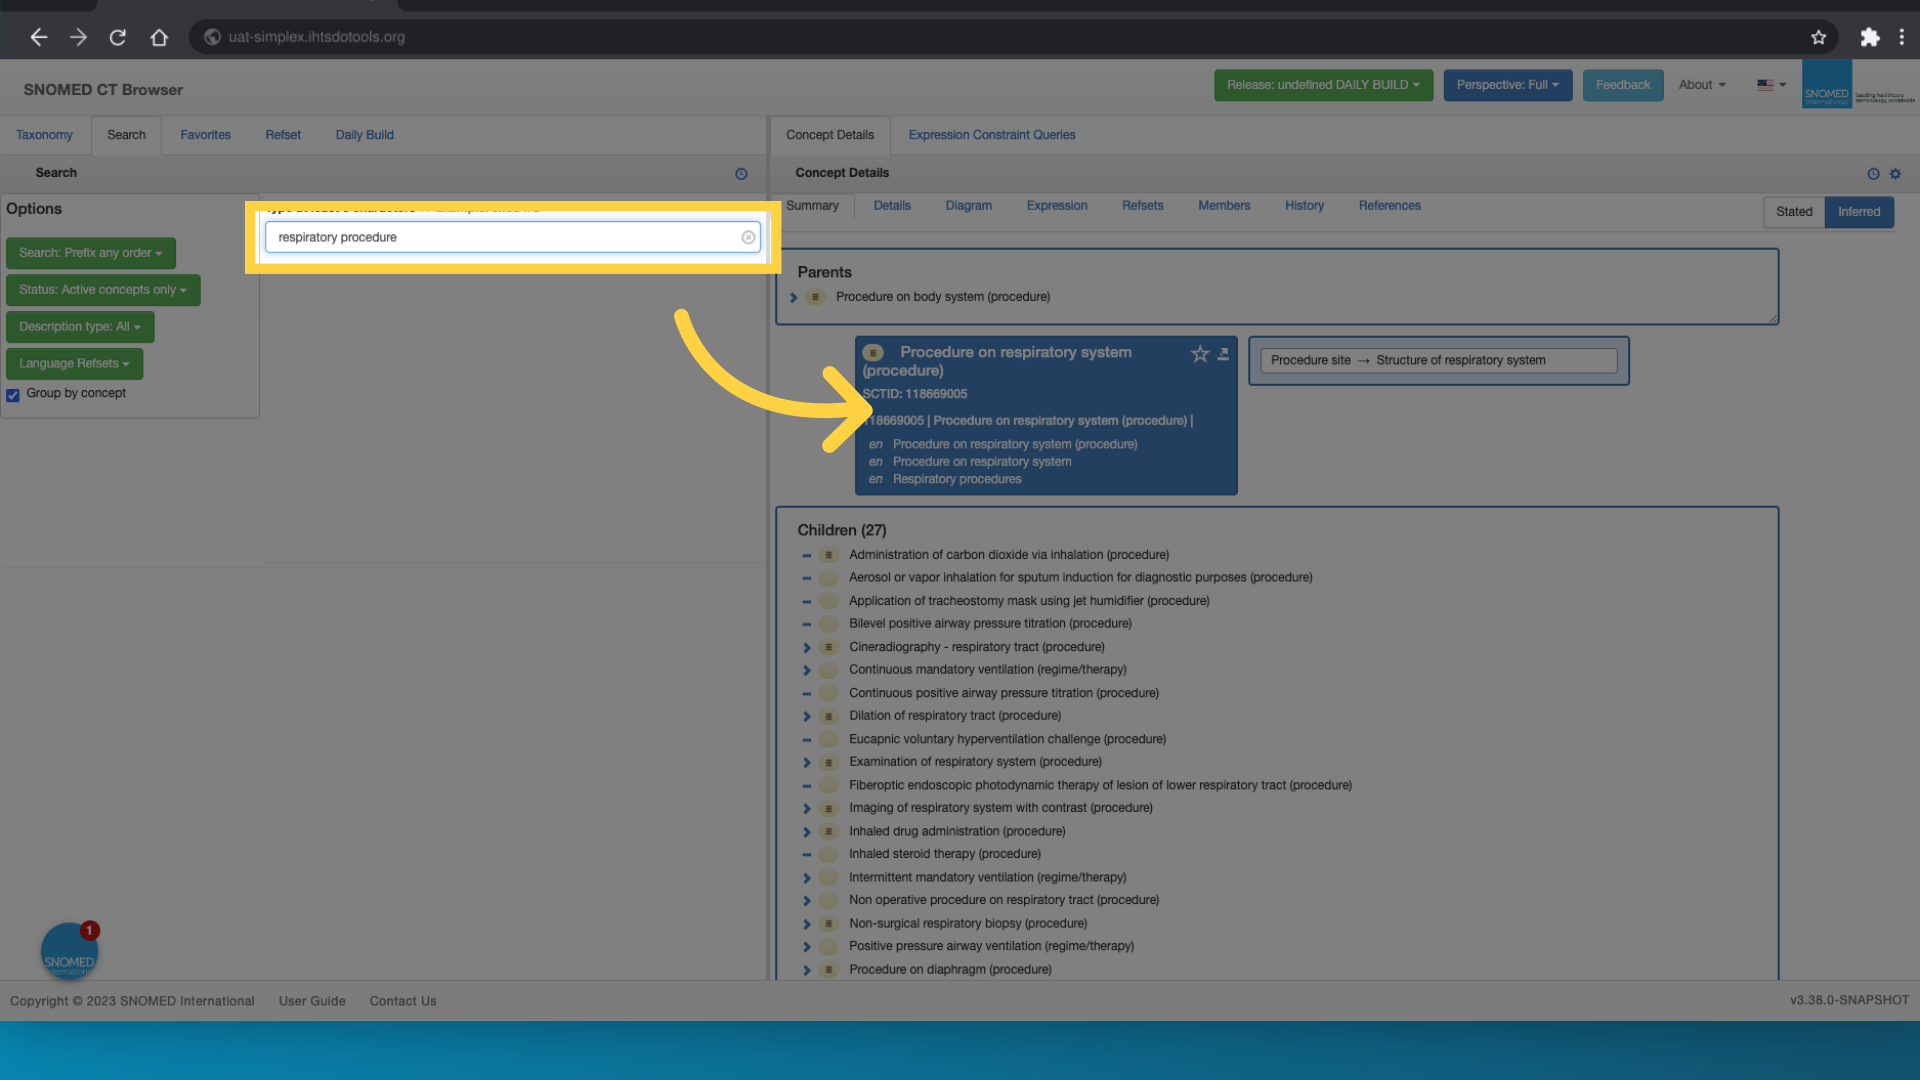1920x1080 pixels.
Task: Expand Imaging of respiratory system with contrast
Action: [806, 808]
